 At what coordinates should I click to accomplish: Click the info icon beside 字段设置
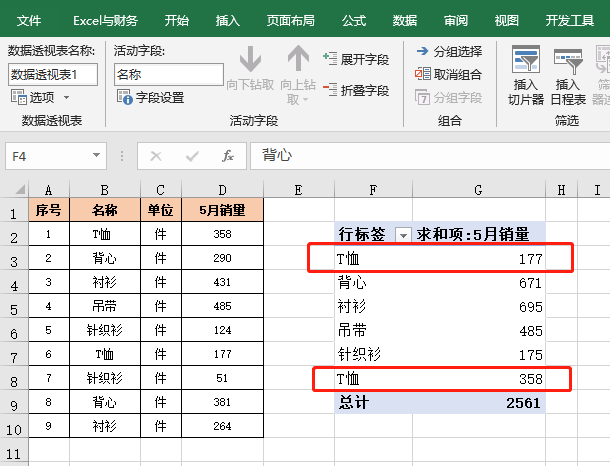[x=125, y=97]
